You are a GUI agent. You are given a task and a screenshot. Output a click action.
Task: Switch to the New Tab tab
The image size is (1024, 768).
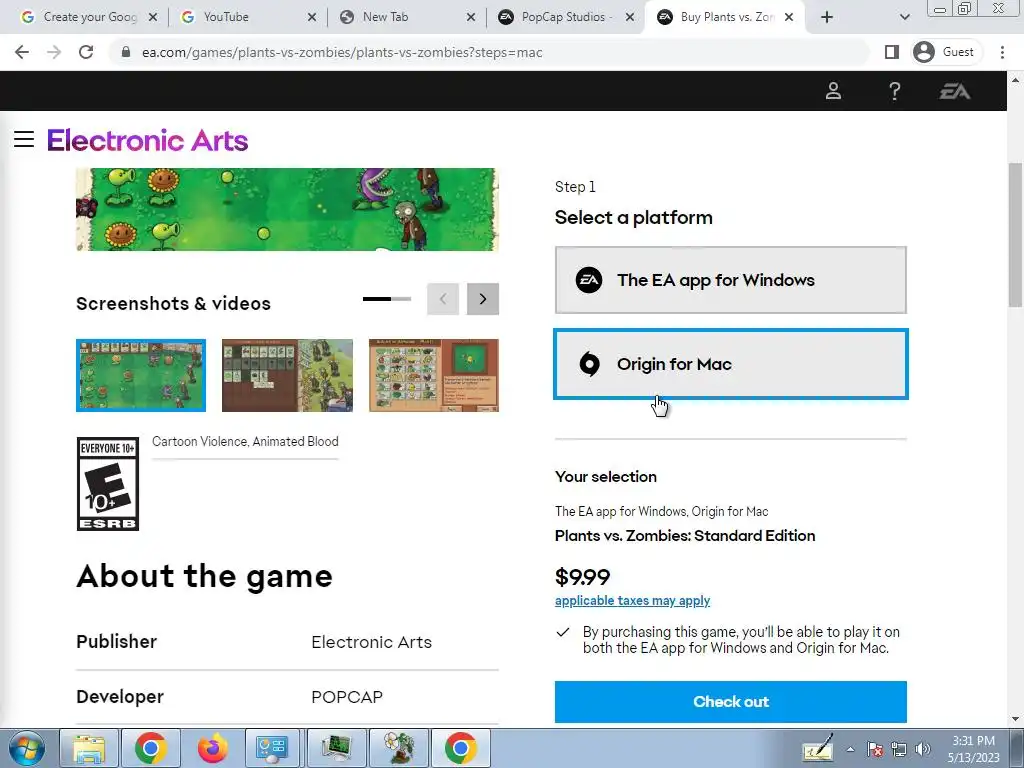[405, 17]
